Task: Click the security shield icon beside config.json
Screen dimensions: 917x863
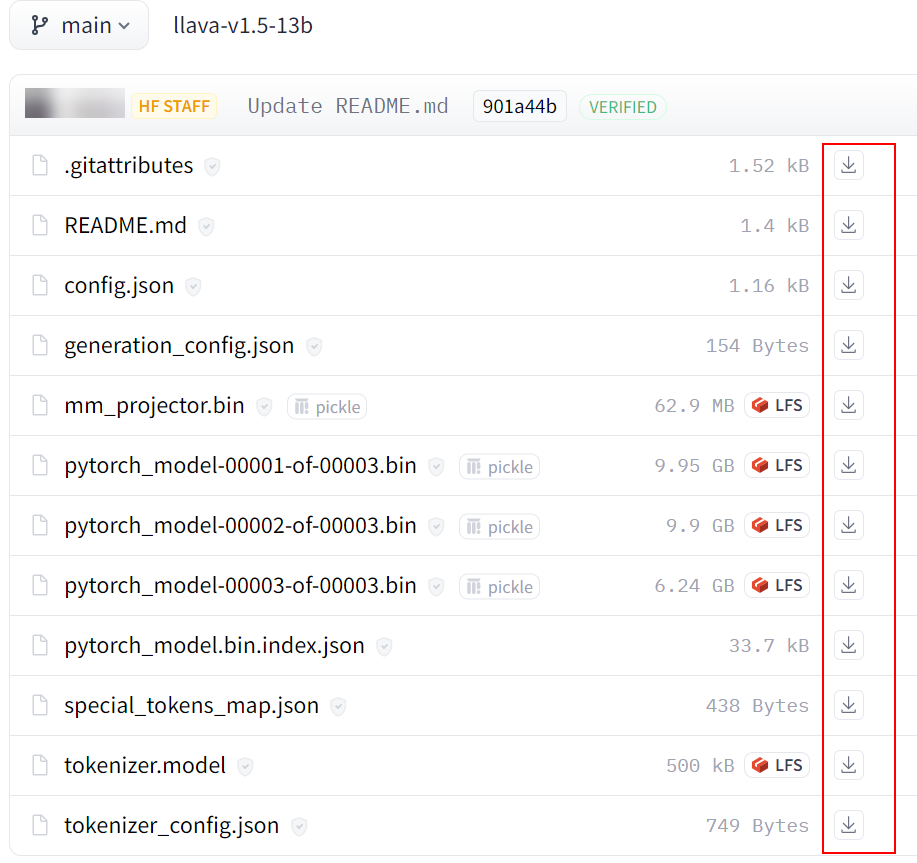Action: point(193,286)
